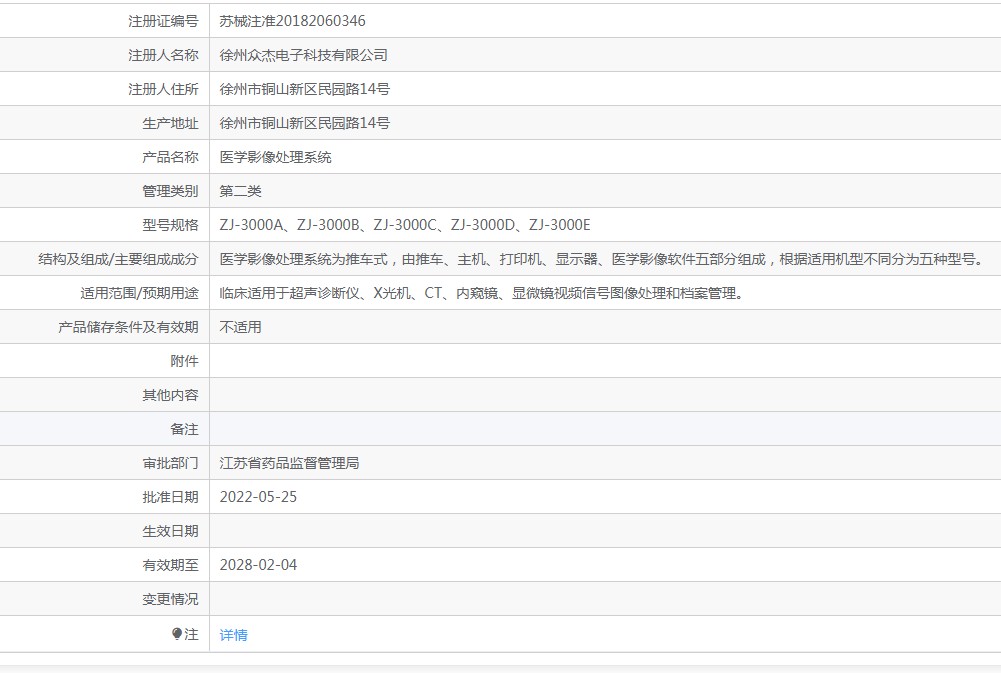Click the 注册人住所 label
This screenshot has height=673, width=1001.
[163, 89]
